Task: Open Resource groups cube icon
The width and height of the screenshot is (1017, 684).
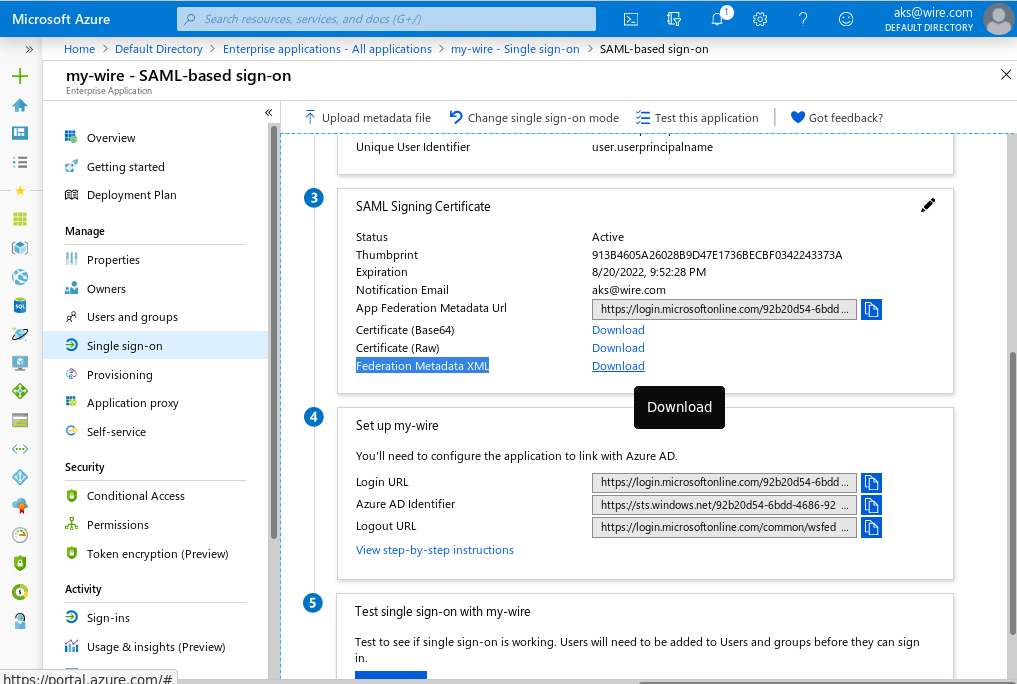Action: coord(20,248)
